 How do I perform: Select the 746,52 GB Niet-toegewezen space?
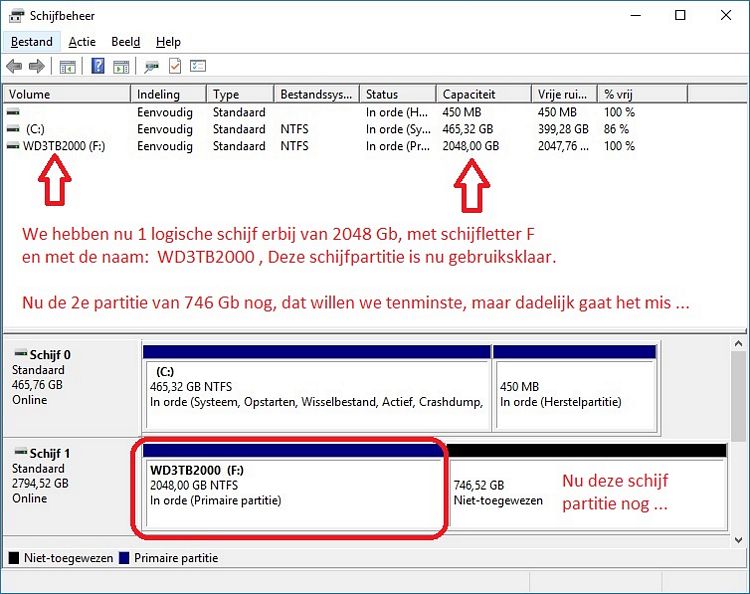click(587, 486)
